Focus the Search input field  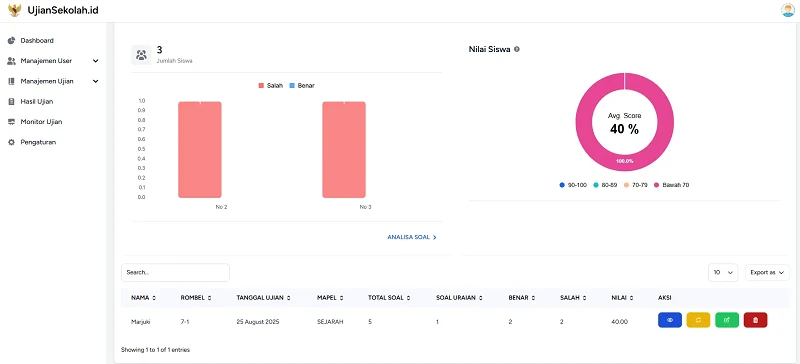(175, 273)
